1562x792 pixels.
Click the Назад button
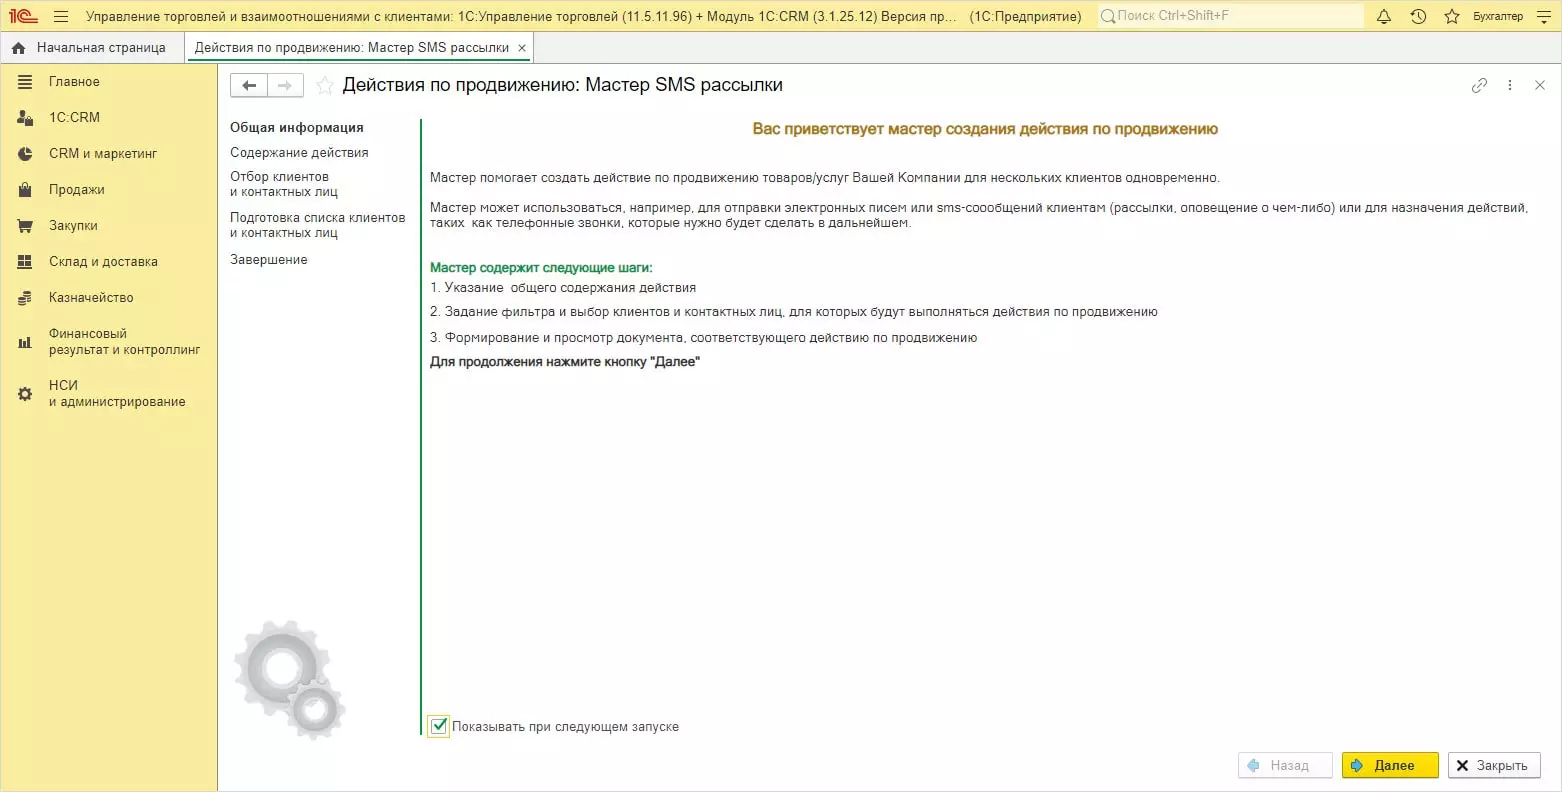(1285, 765)
